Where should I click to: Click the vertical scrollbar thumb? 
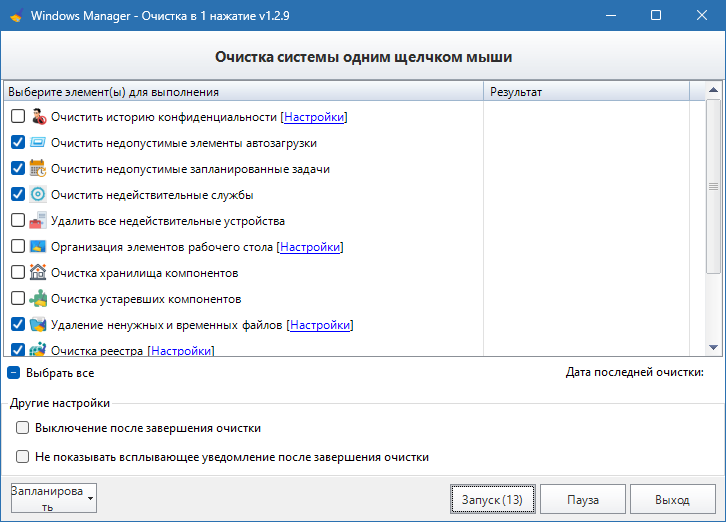pyautogui.click(x=713, y=186)
